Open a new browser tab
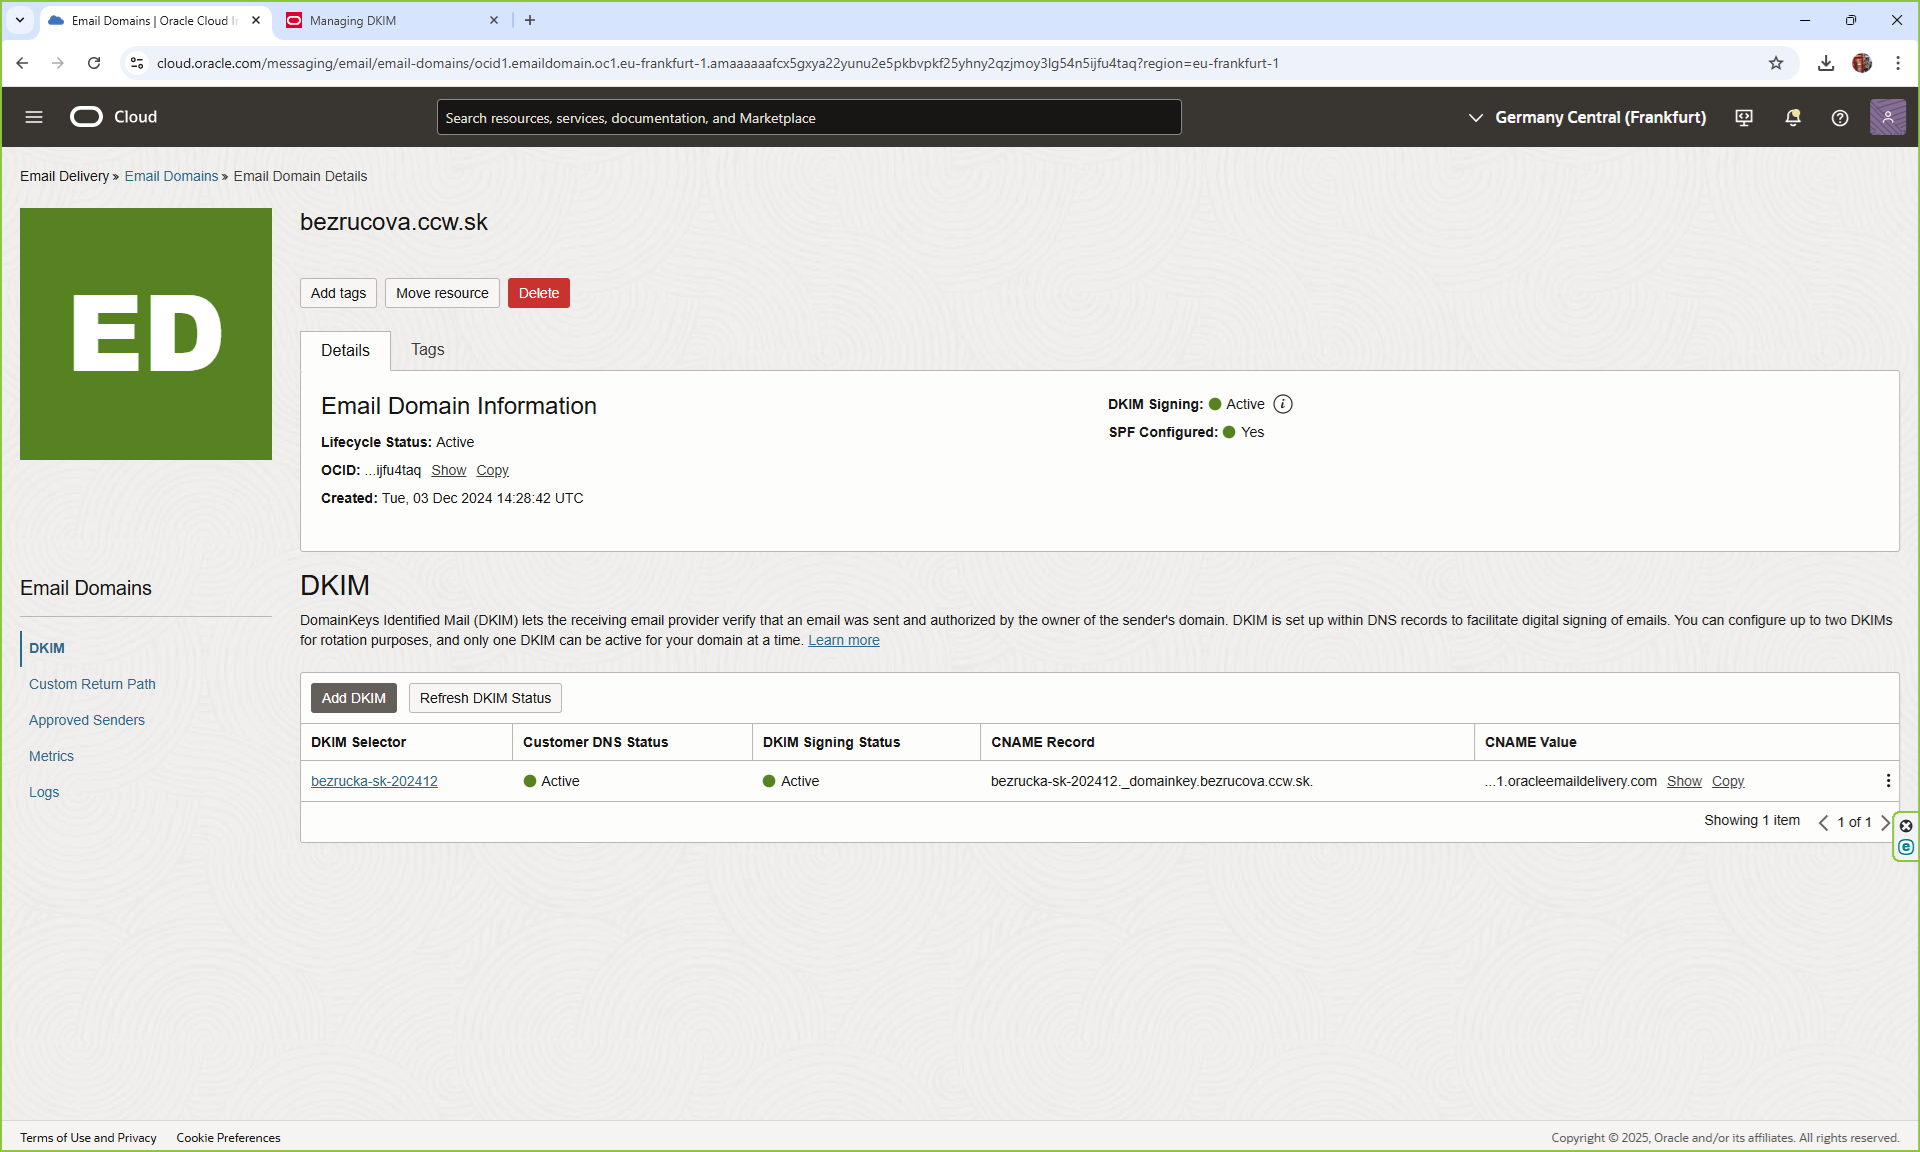 coord(530,20)
